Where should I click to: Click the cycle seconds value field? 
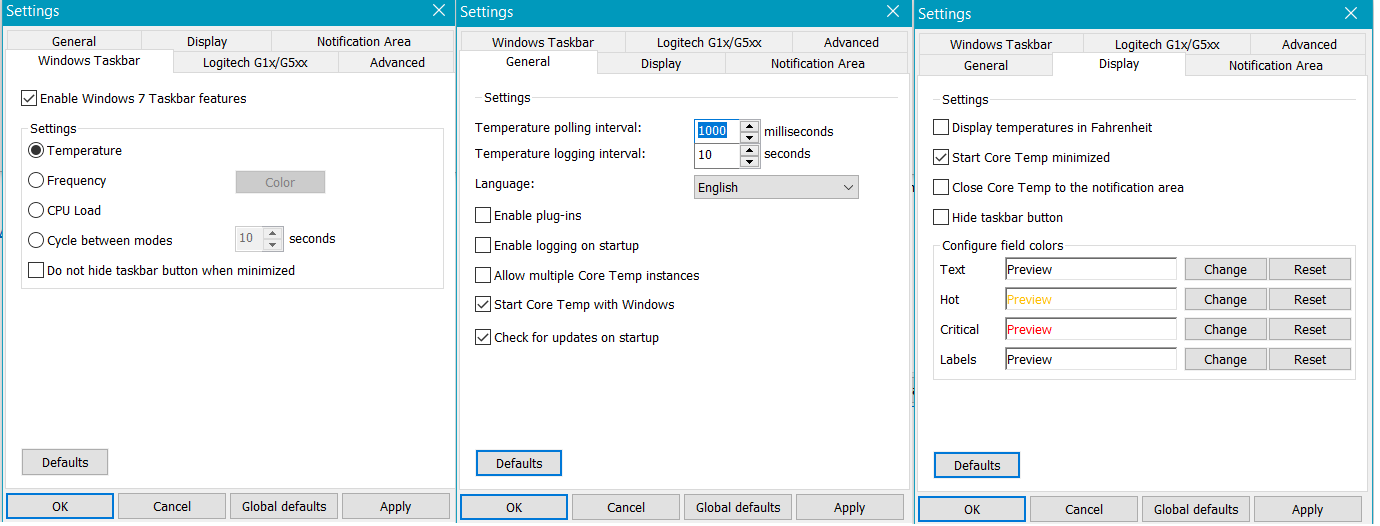(x=249, y=239)
